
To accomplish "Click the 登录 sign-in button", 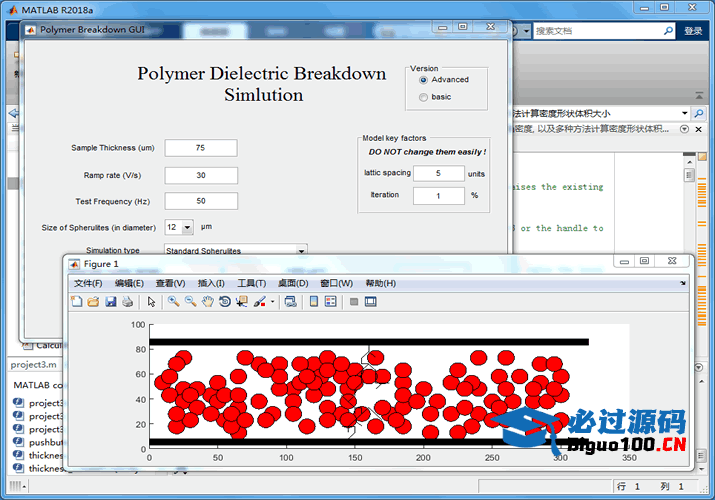I will 693,31.
